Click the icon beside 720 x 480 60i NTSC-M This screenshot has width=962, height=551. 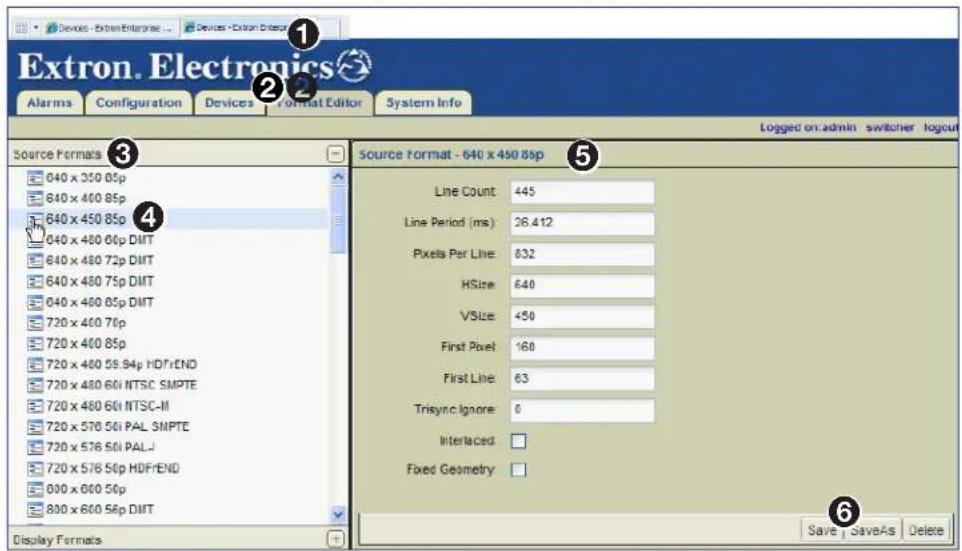coord(35,406)
